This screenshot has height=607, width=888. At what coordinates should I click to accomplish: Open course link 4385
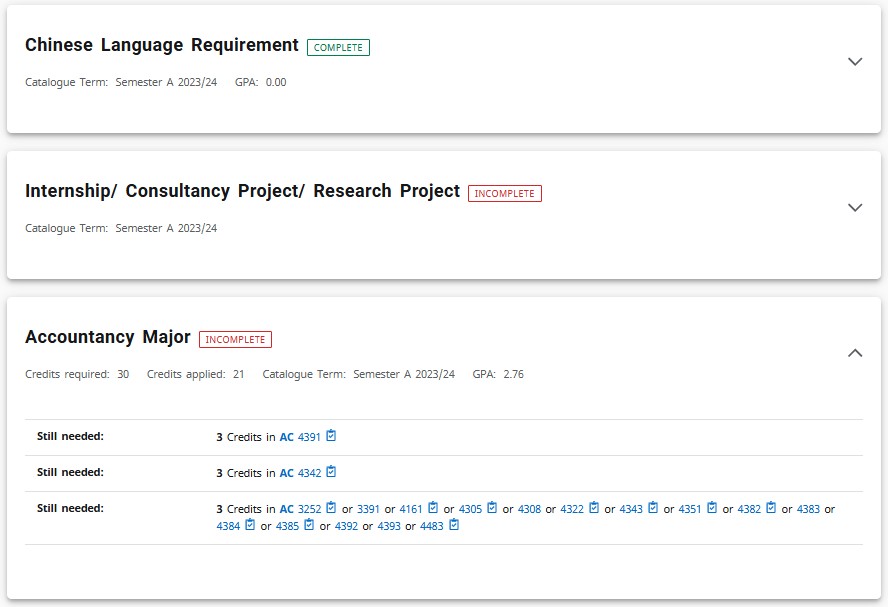point(287,526)
